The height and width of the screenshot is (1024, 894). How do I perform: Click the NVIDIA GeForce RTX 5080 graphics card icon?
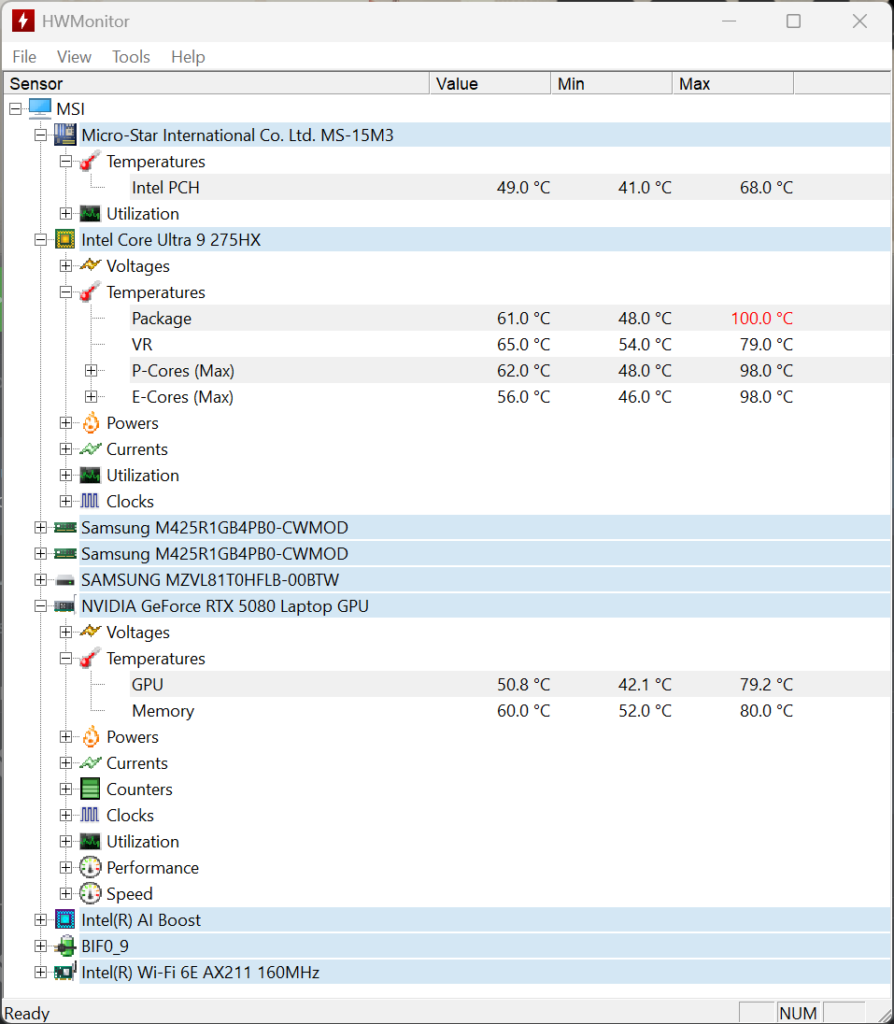pyautogui.click(x=65, y=606)
